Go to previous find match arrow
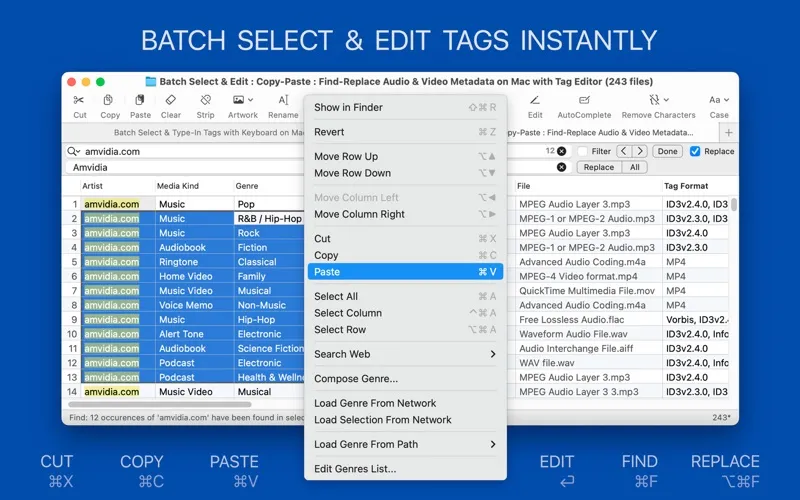This screenshot has height=500, width=800. click(x=623, y=151)
